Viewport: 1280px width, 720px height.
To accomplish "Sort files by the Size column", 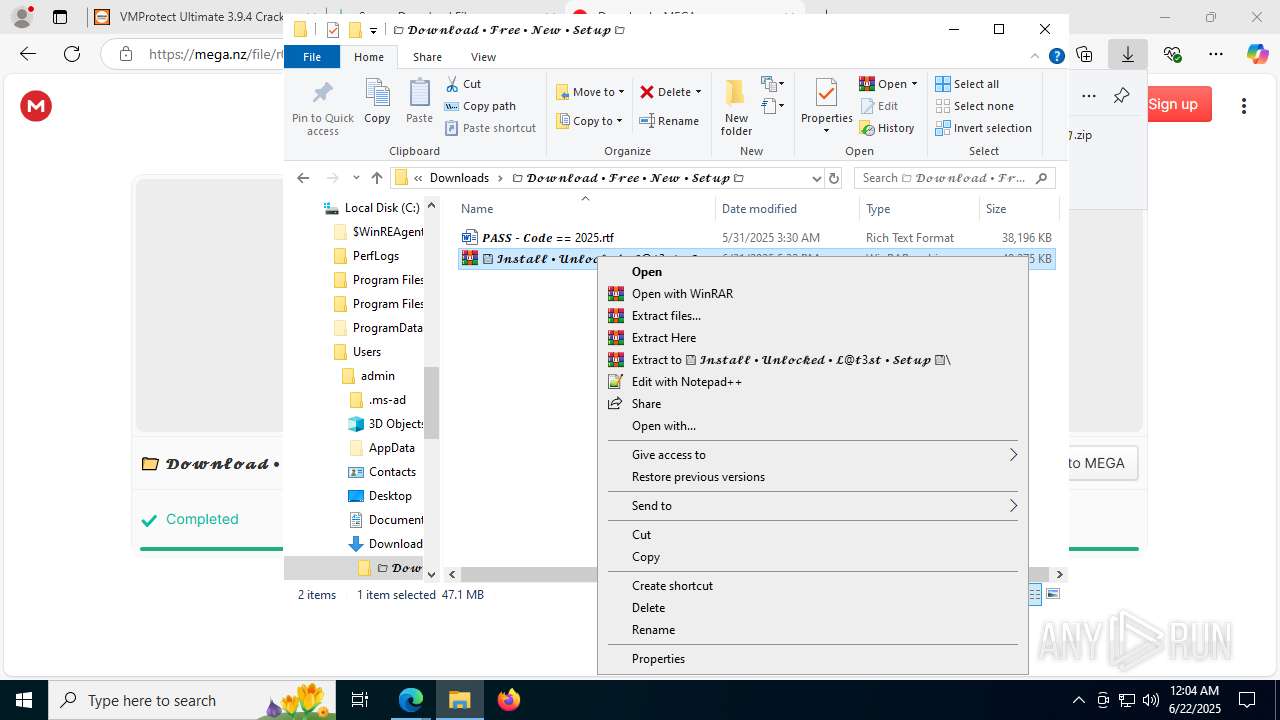I will [x=1017, y=209].
